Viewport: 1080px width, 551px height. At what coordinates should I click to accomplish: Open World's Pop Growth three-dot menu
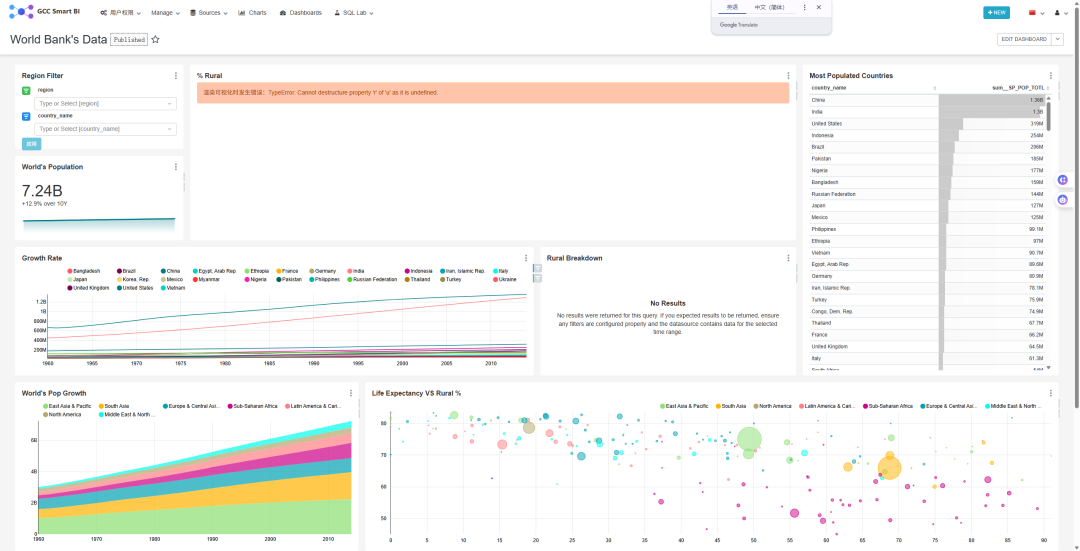pos(351,393)
